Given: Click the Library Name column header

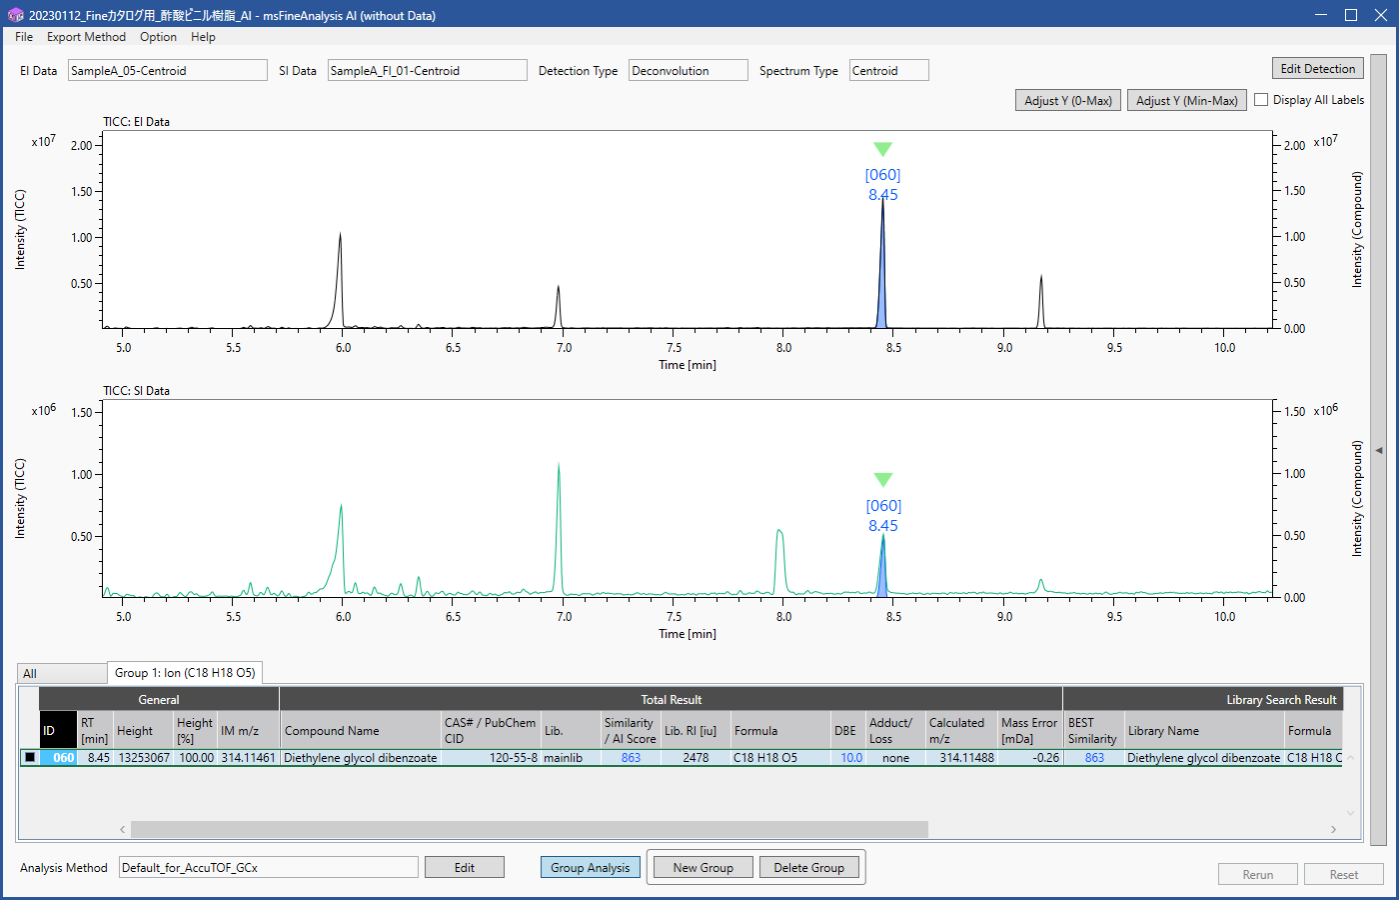Looking at the screenshot, I should click(1203, 731).
